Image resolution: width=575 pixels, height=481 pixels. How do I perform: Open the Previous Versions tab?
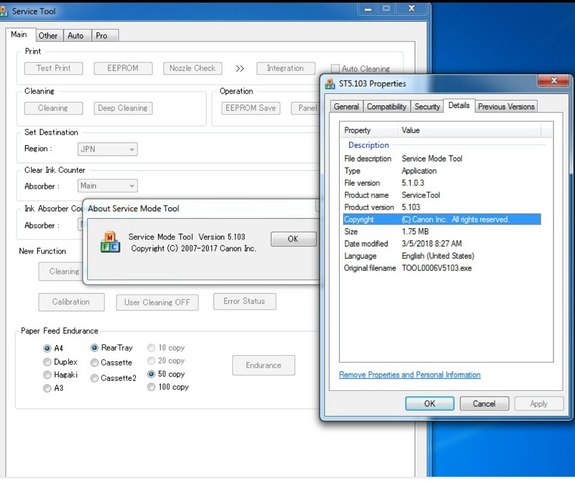pos(506,107)
